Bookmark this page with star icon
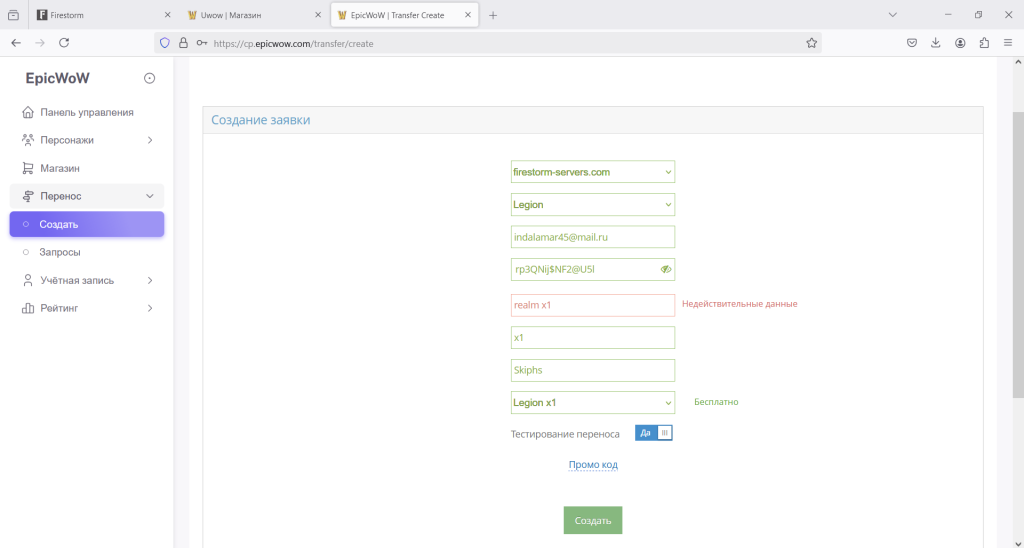Image resolution: width=1024 pixels, height=548 pixels. [811, 43]
